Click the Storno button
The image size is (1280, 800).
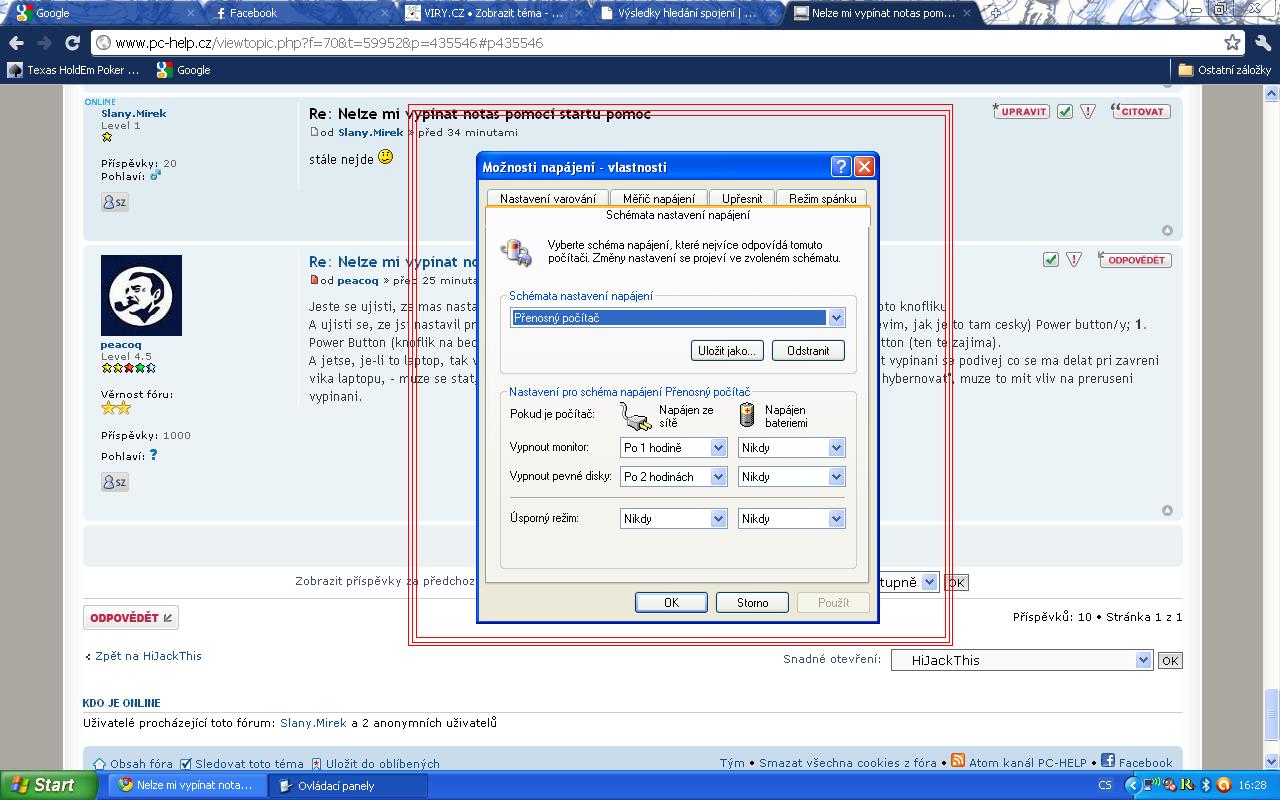(753, 602)
